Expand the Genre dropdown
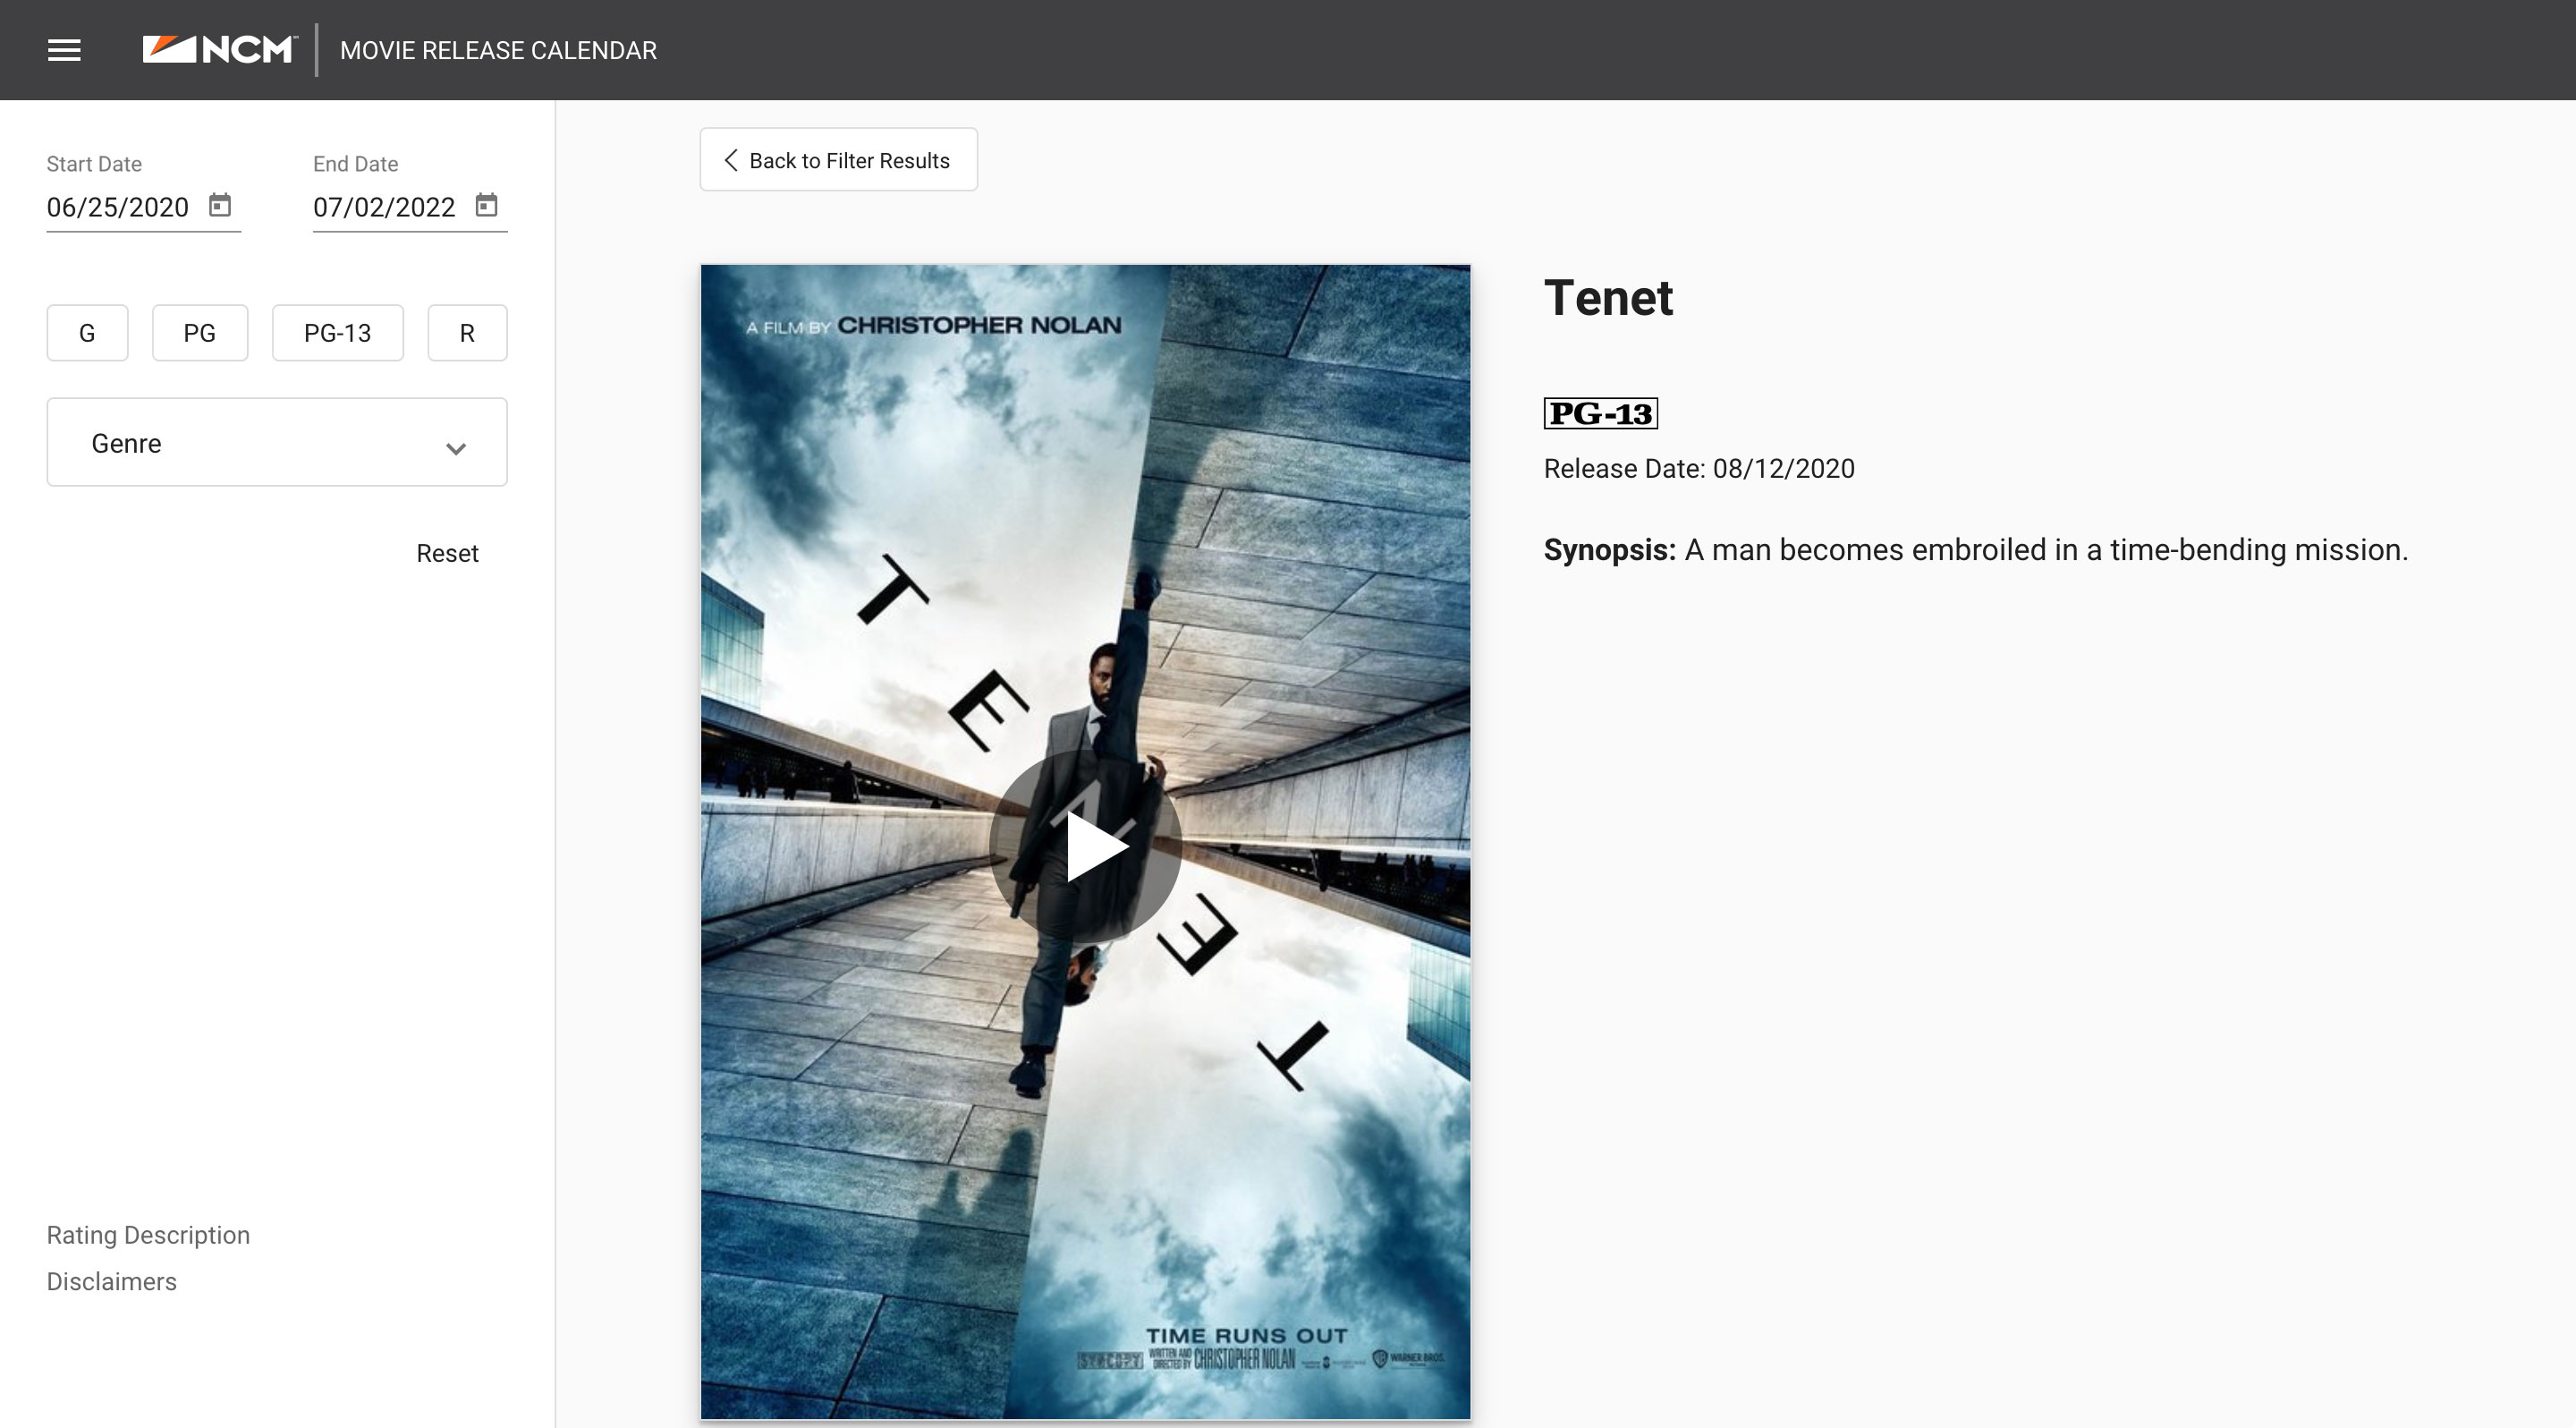Screen dimensions: 2576x1428 pos(277,442)
